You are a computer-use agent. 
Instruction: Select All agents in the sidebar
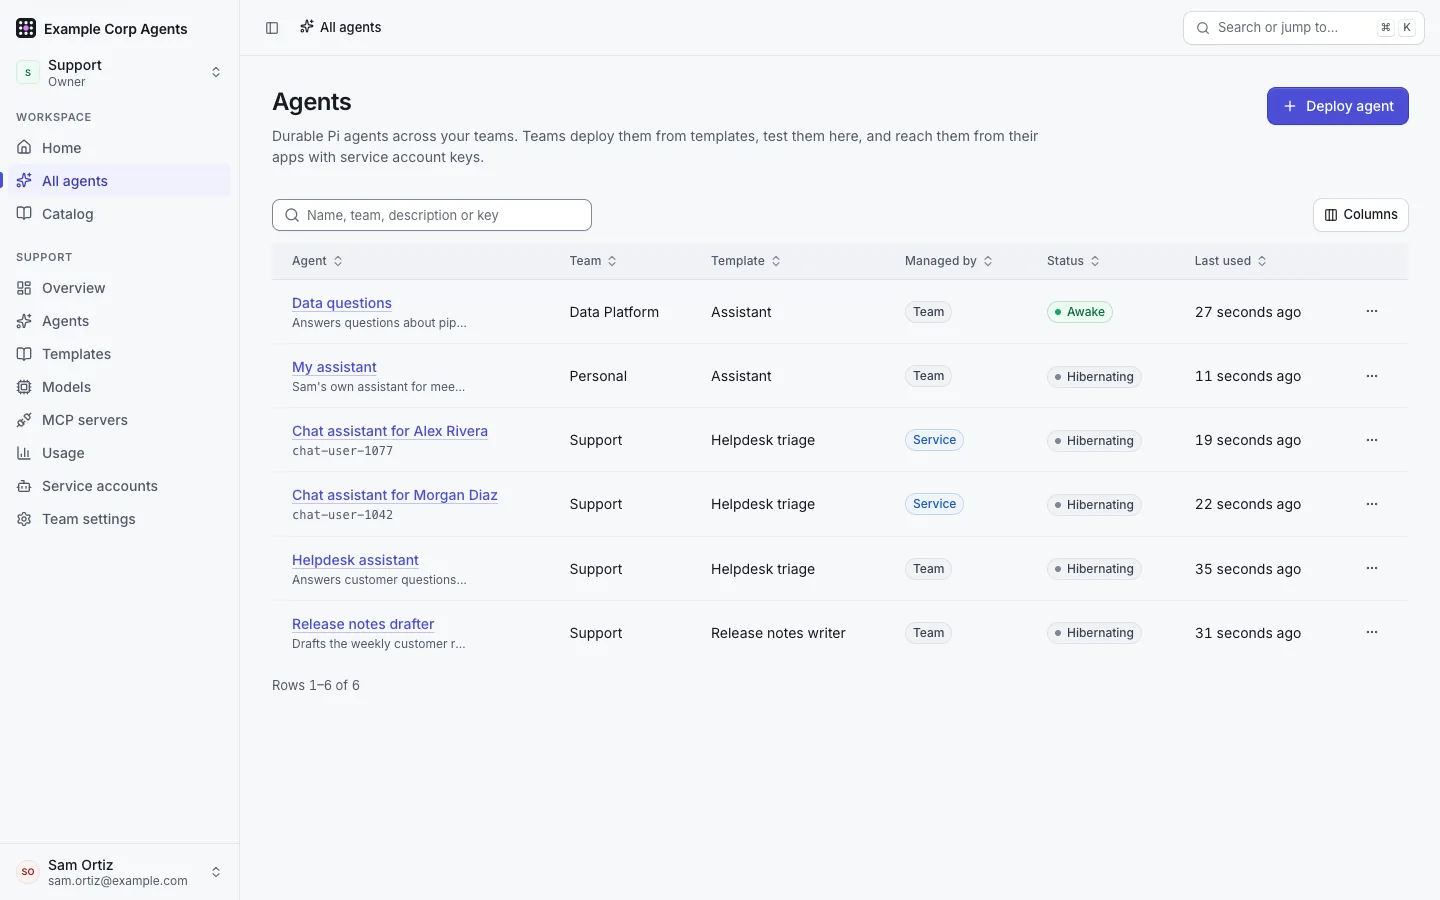pyautogui.click(x=120, y=181)
